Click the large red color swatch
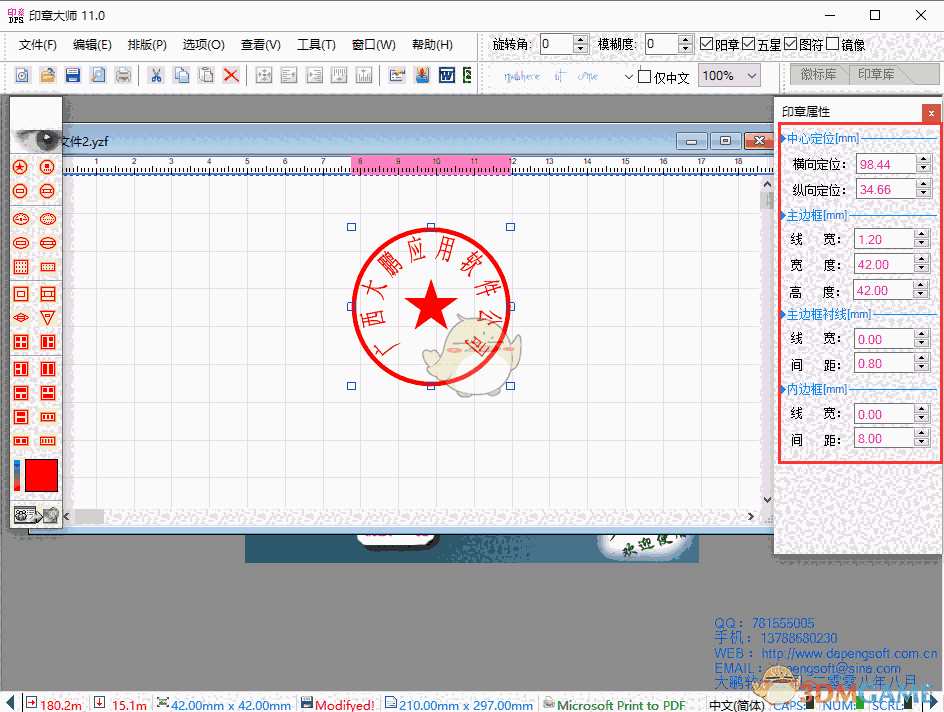Viewport: 944px width, 712px height. point(41,476)
